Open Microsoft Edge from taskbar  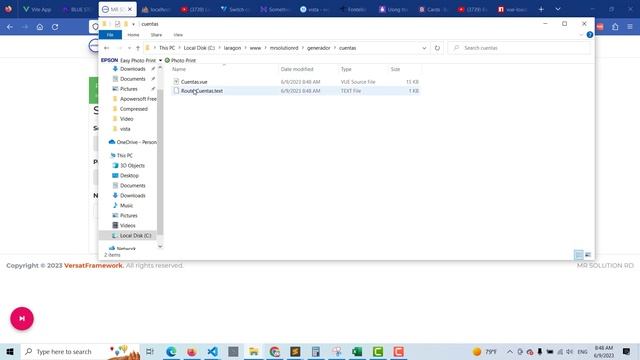click(x=171, y=351)
